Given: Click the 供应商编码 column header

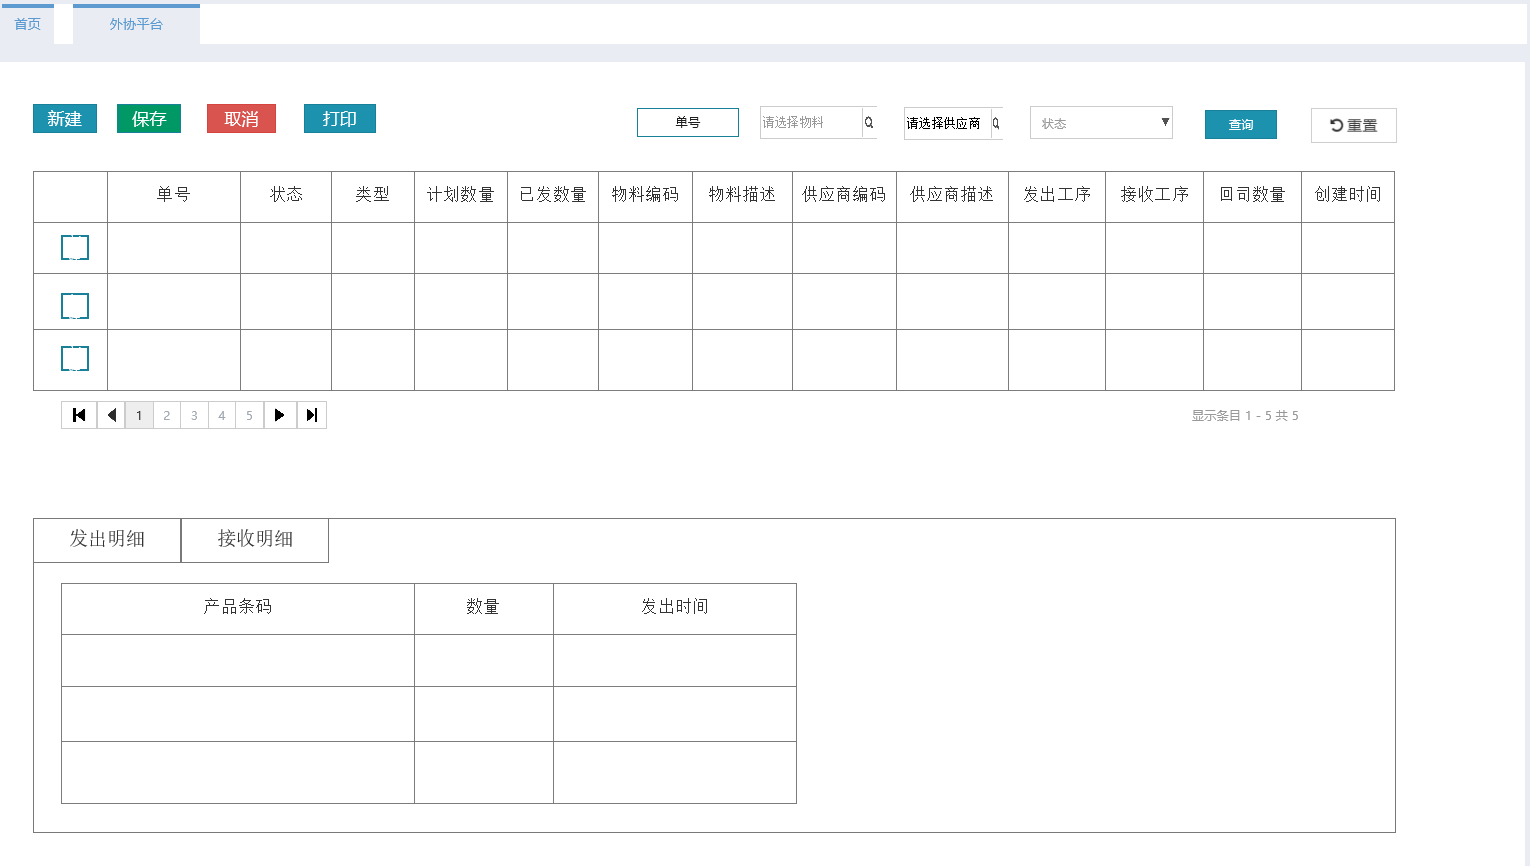Looking at the screenshot, I should click(845, 196).
